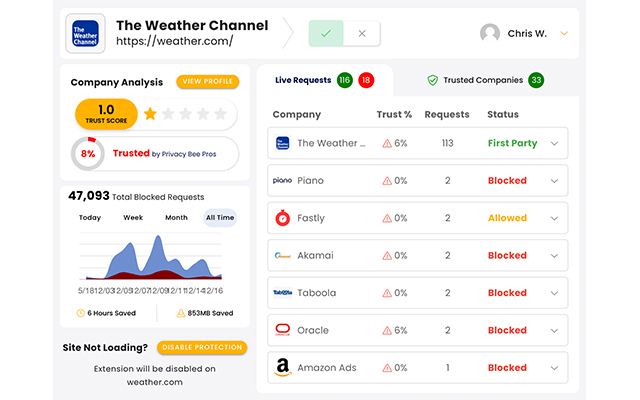Image resolution: width=640 pixels, height=400 pixels.
Task: Click the Amazon Ads company logo
Action: pos(282,367)
